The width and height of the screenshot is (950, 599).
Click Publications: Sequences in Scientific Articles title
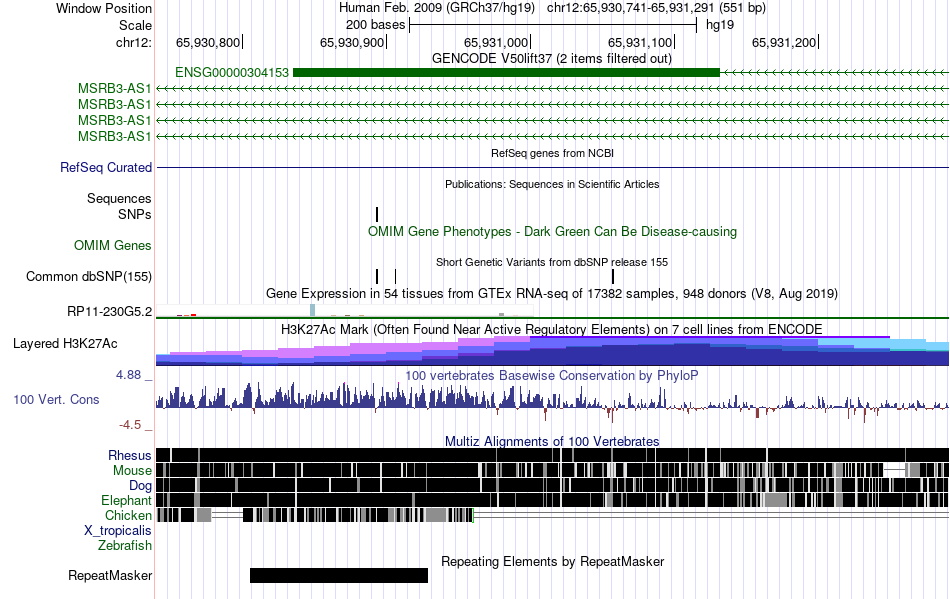[x=552, y=184]
